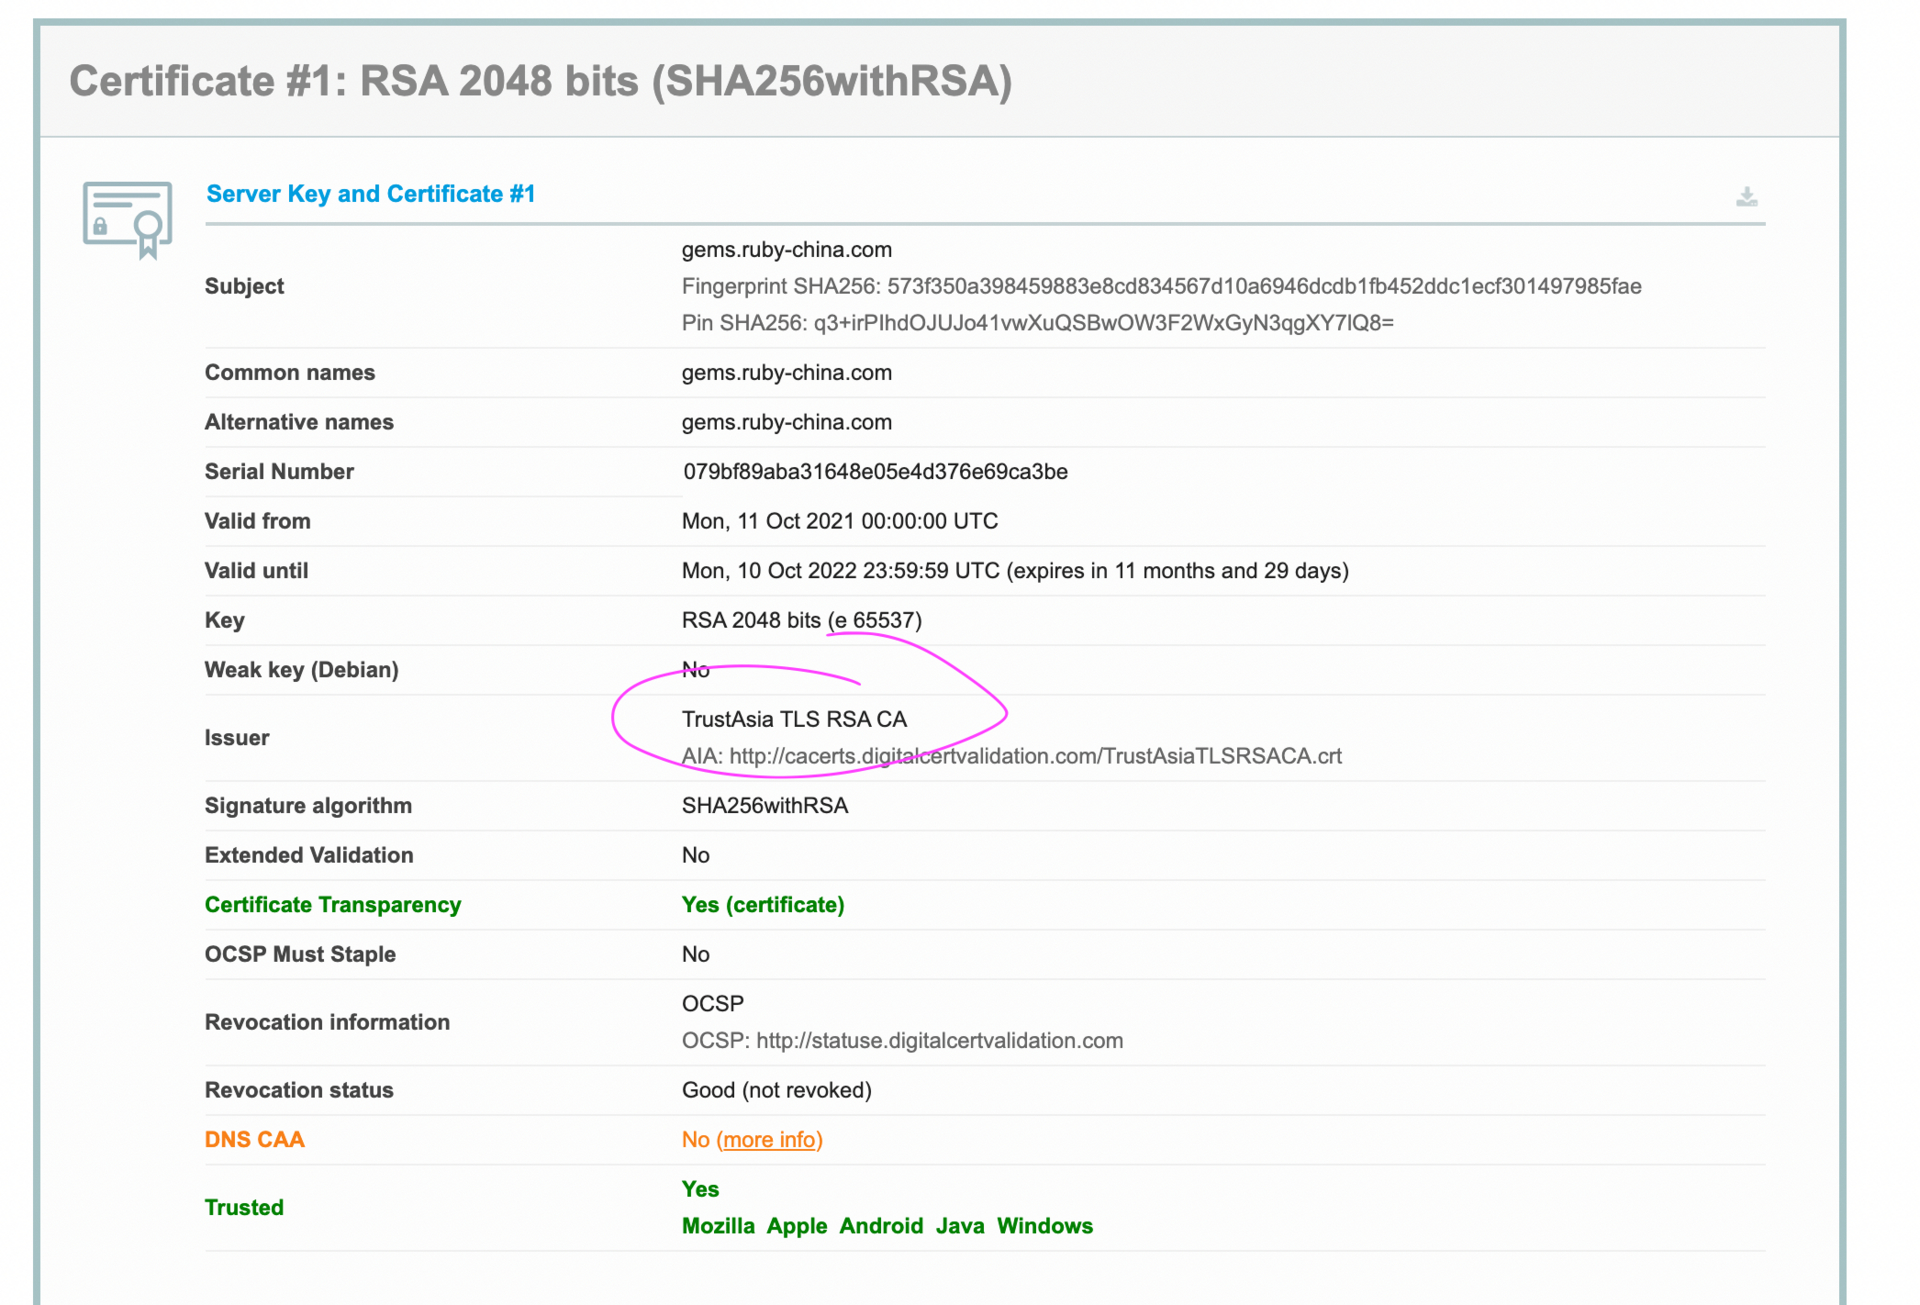Image resolution: width=1920 pixels, height=1305 pixels.
Task: Select the Fingerprint SHA256 value
Action: pos(1264,287)
